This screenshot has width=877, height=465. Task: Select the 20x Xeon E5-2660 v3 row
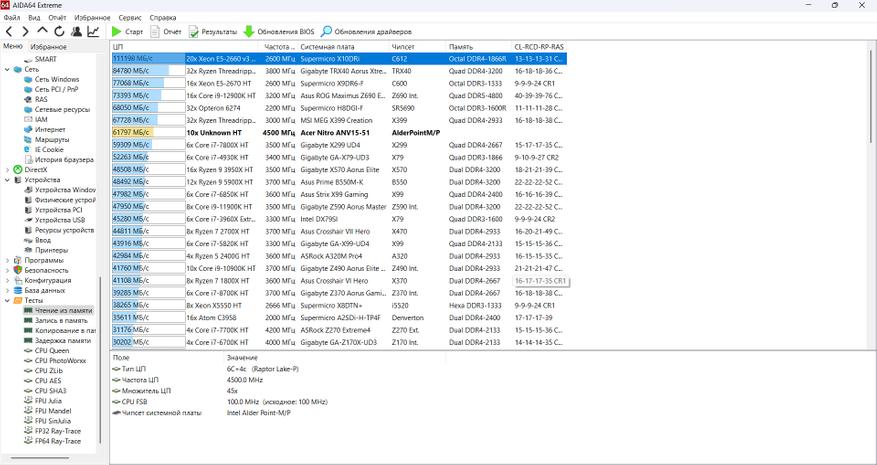tap(339, 59)
